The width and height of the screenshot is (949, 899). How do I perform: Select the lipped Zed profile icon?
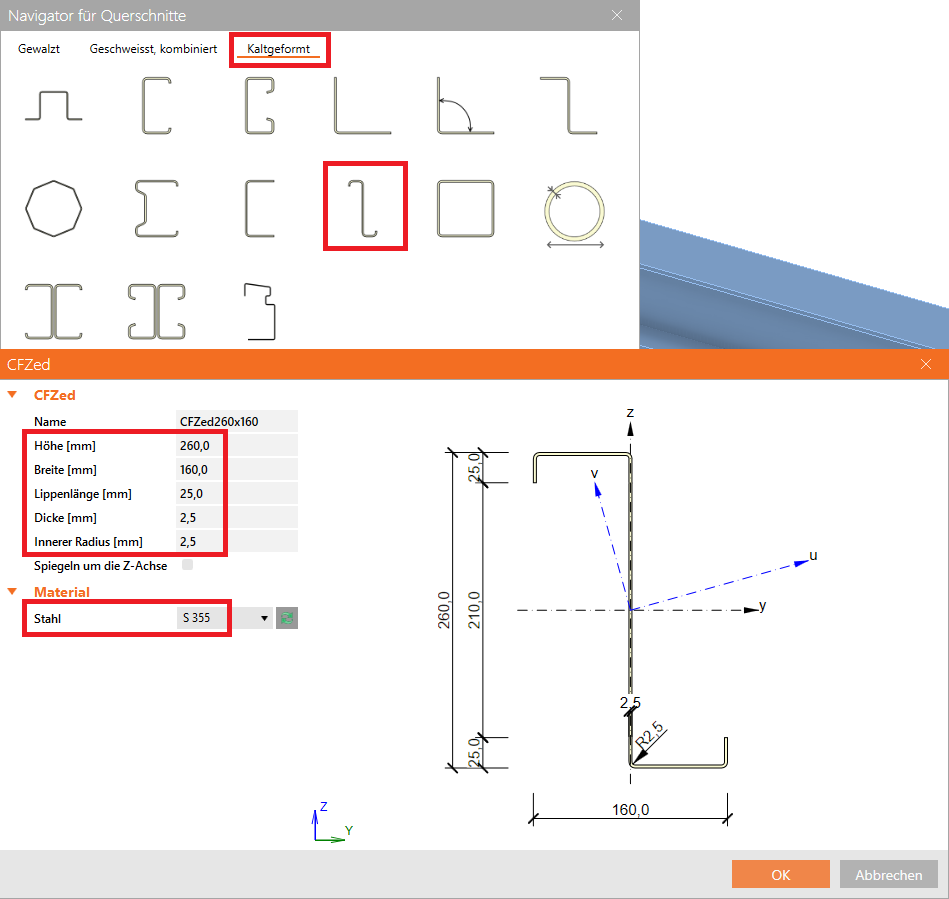[x=363, y=208]
